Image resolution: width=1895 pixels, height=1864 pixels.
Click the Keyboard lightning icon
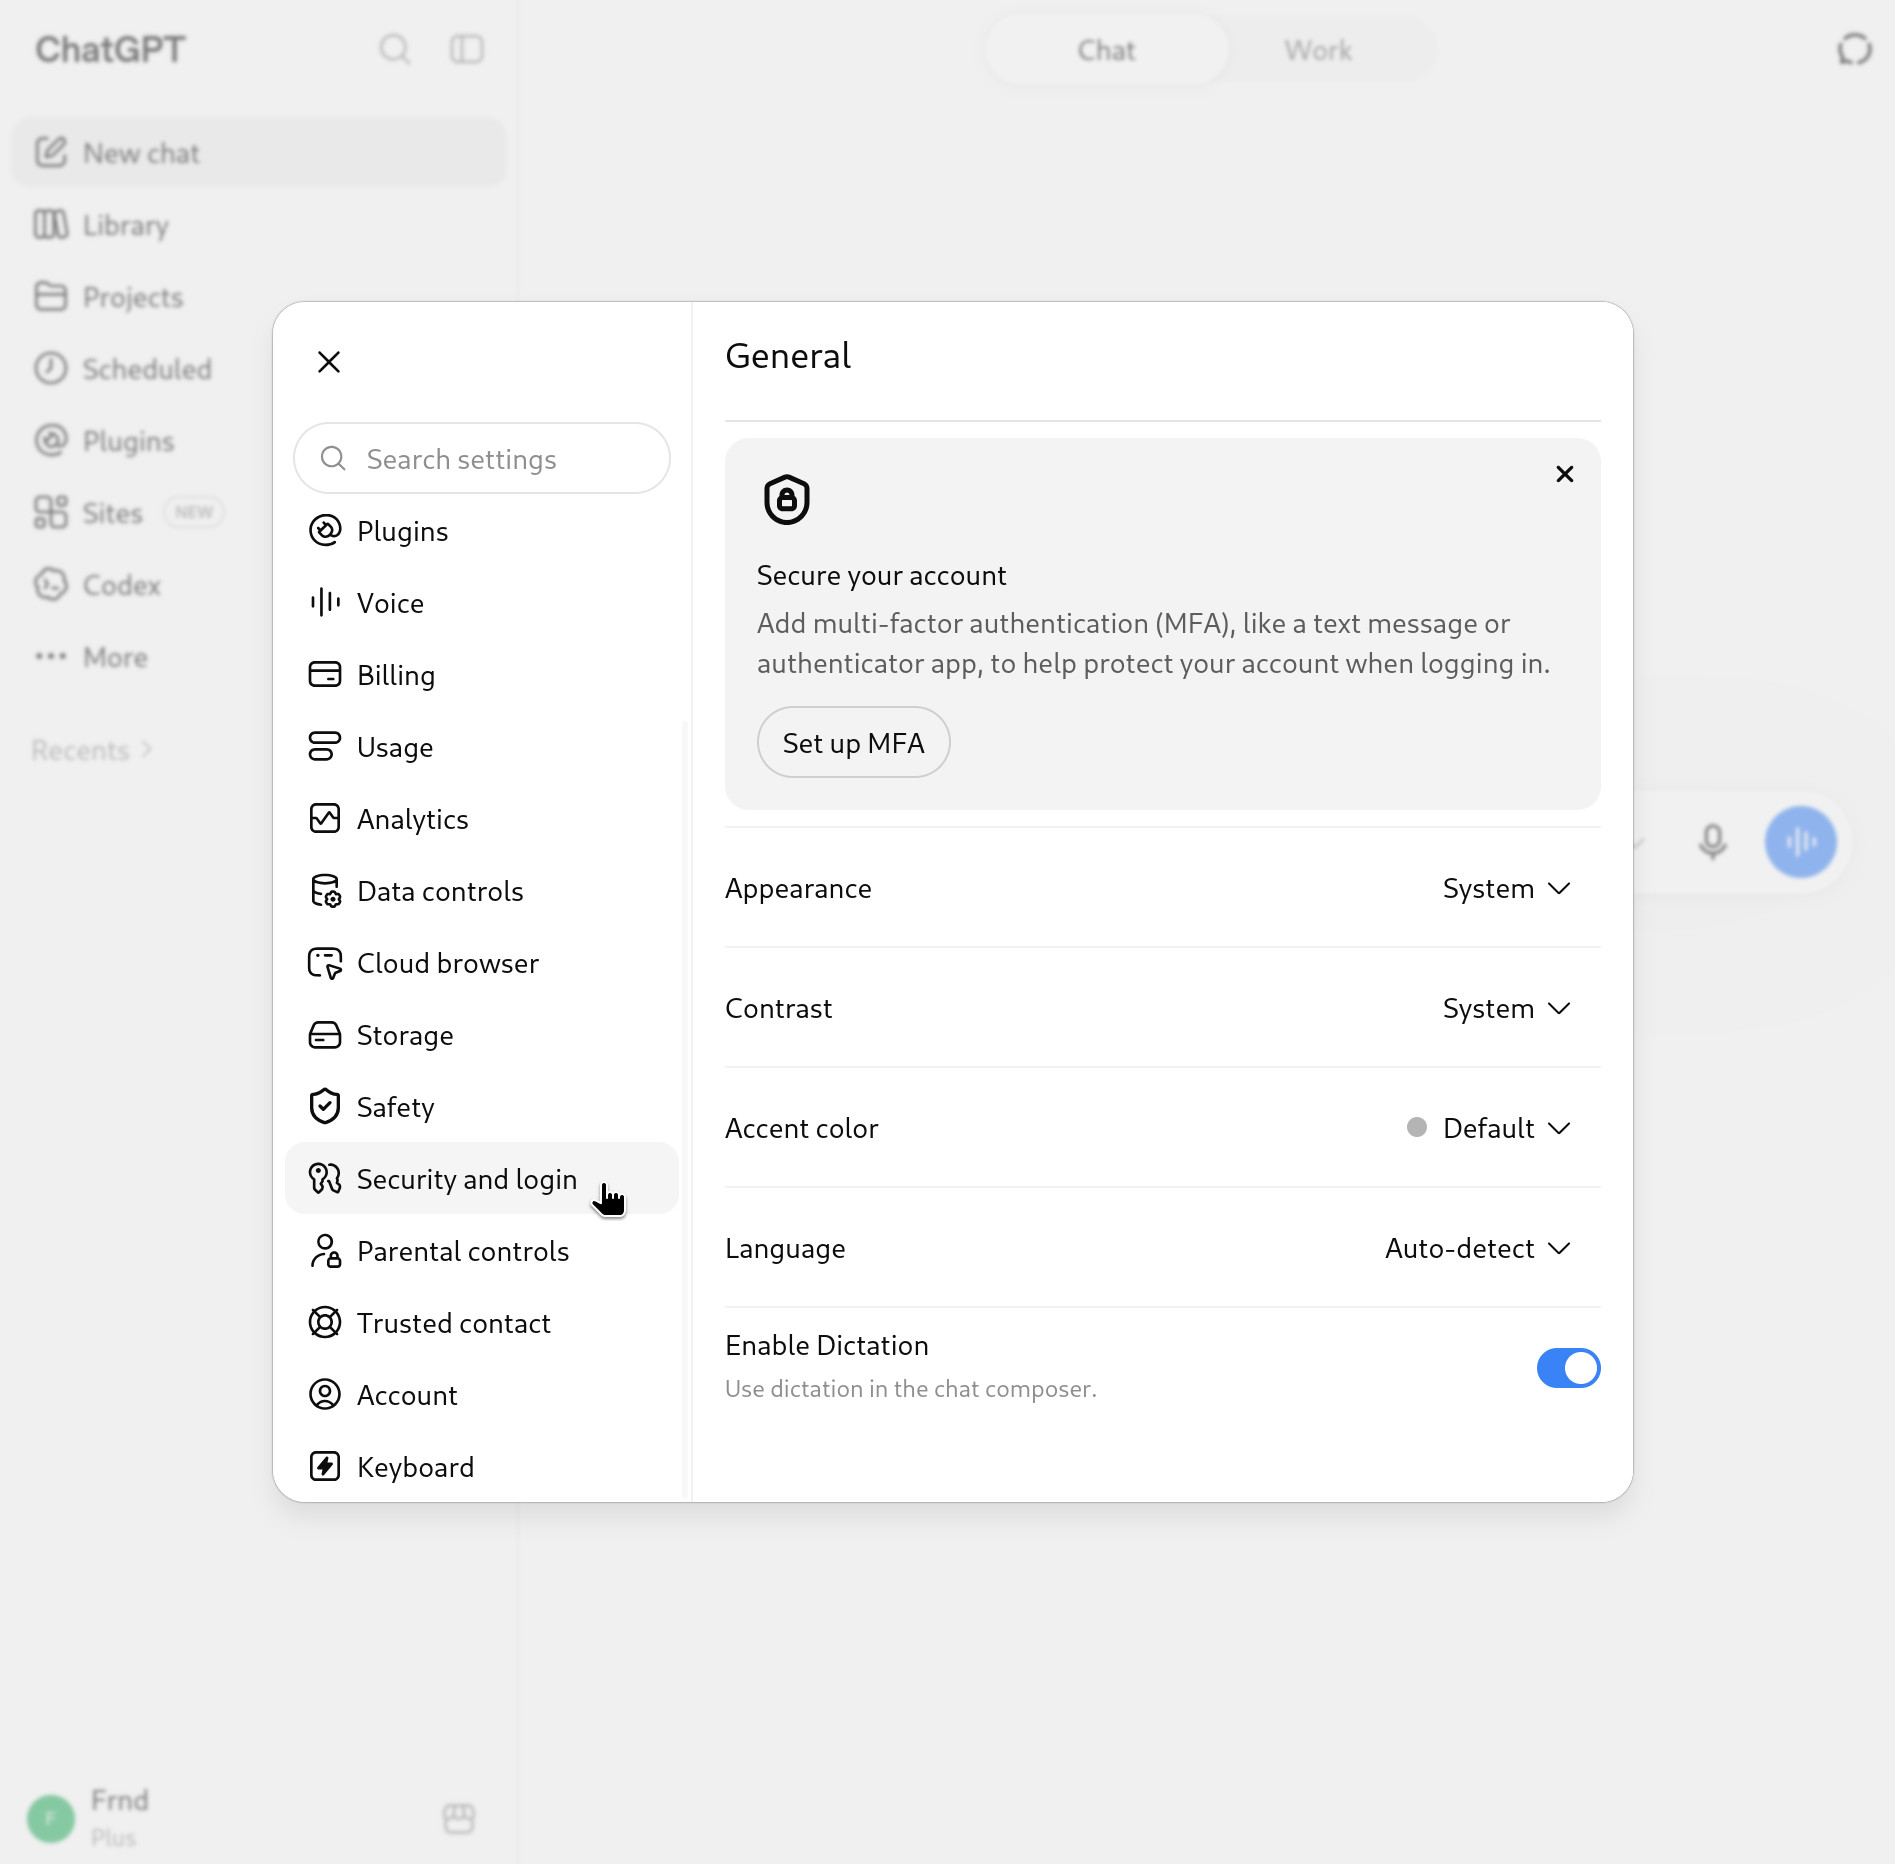[x=325, y=1467]
